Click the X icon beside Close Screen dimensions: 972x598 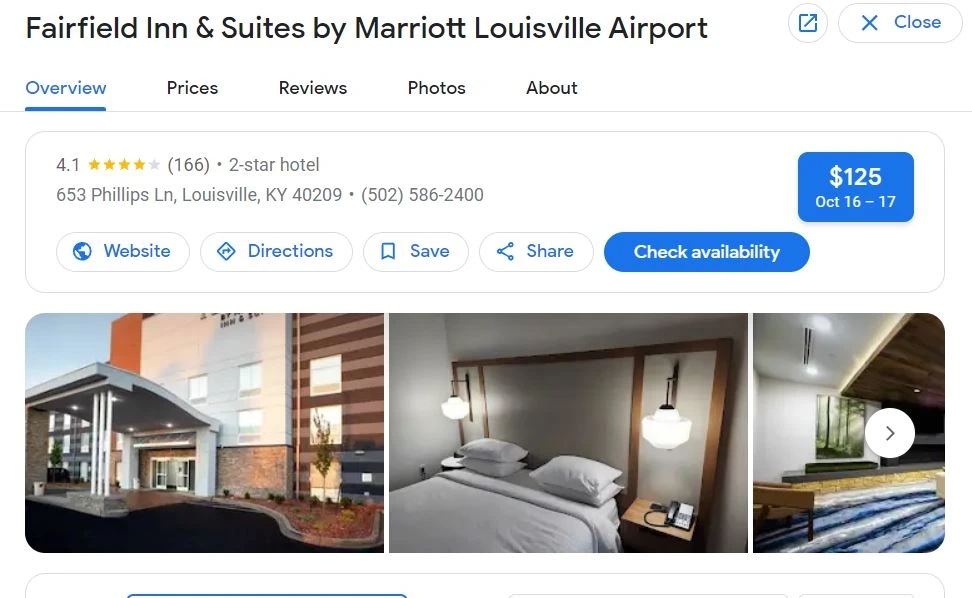869,23
